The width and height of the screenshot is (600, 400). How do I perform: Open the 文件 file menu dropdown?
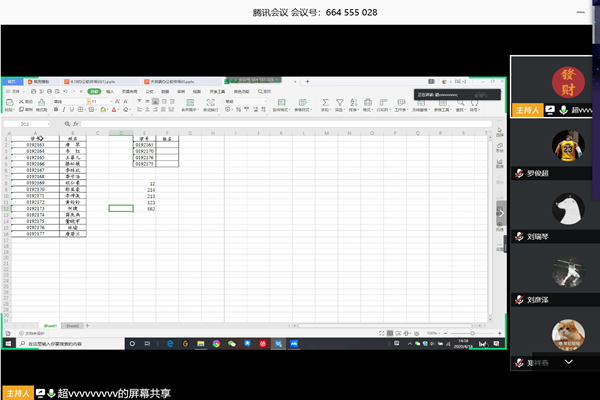tap(16, 90)
